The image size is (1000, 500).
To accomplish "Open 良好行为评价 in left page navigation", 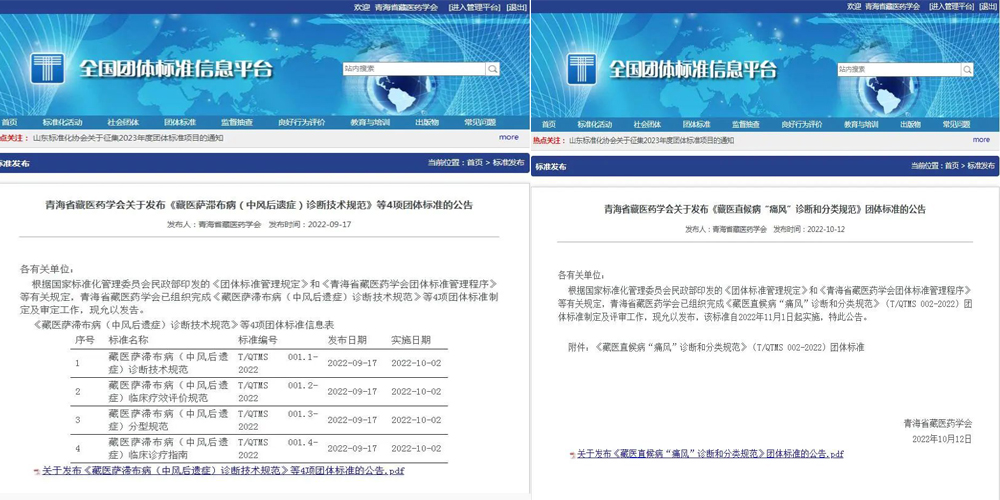I will click(x=302, y=122).
